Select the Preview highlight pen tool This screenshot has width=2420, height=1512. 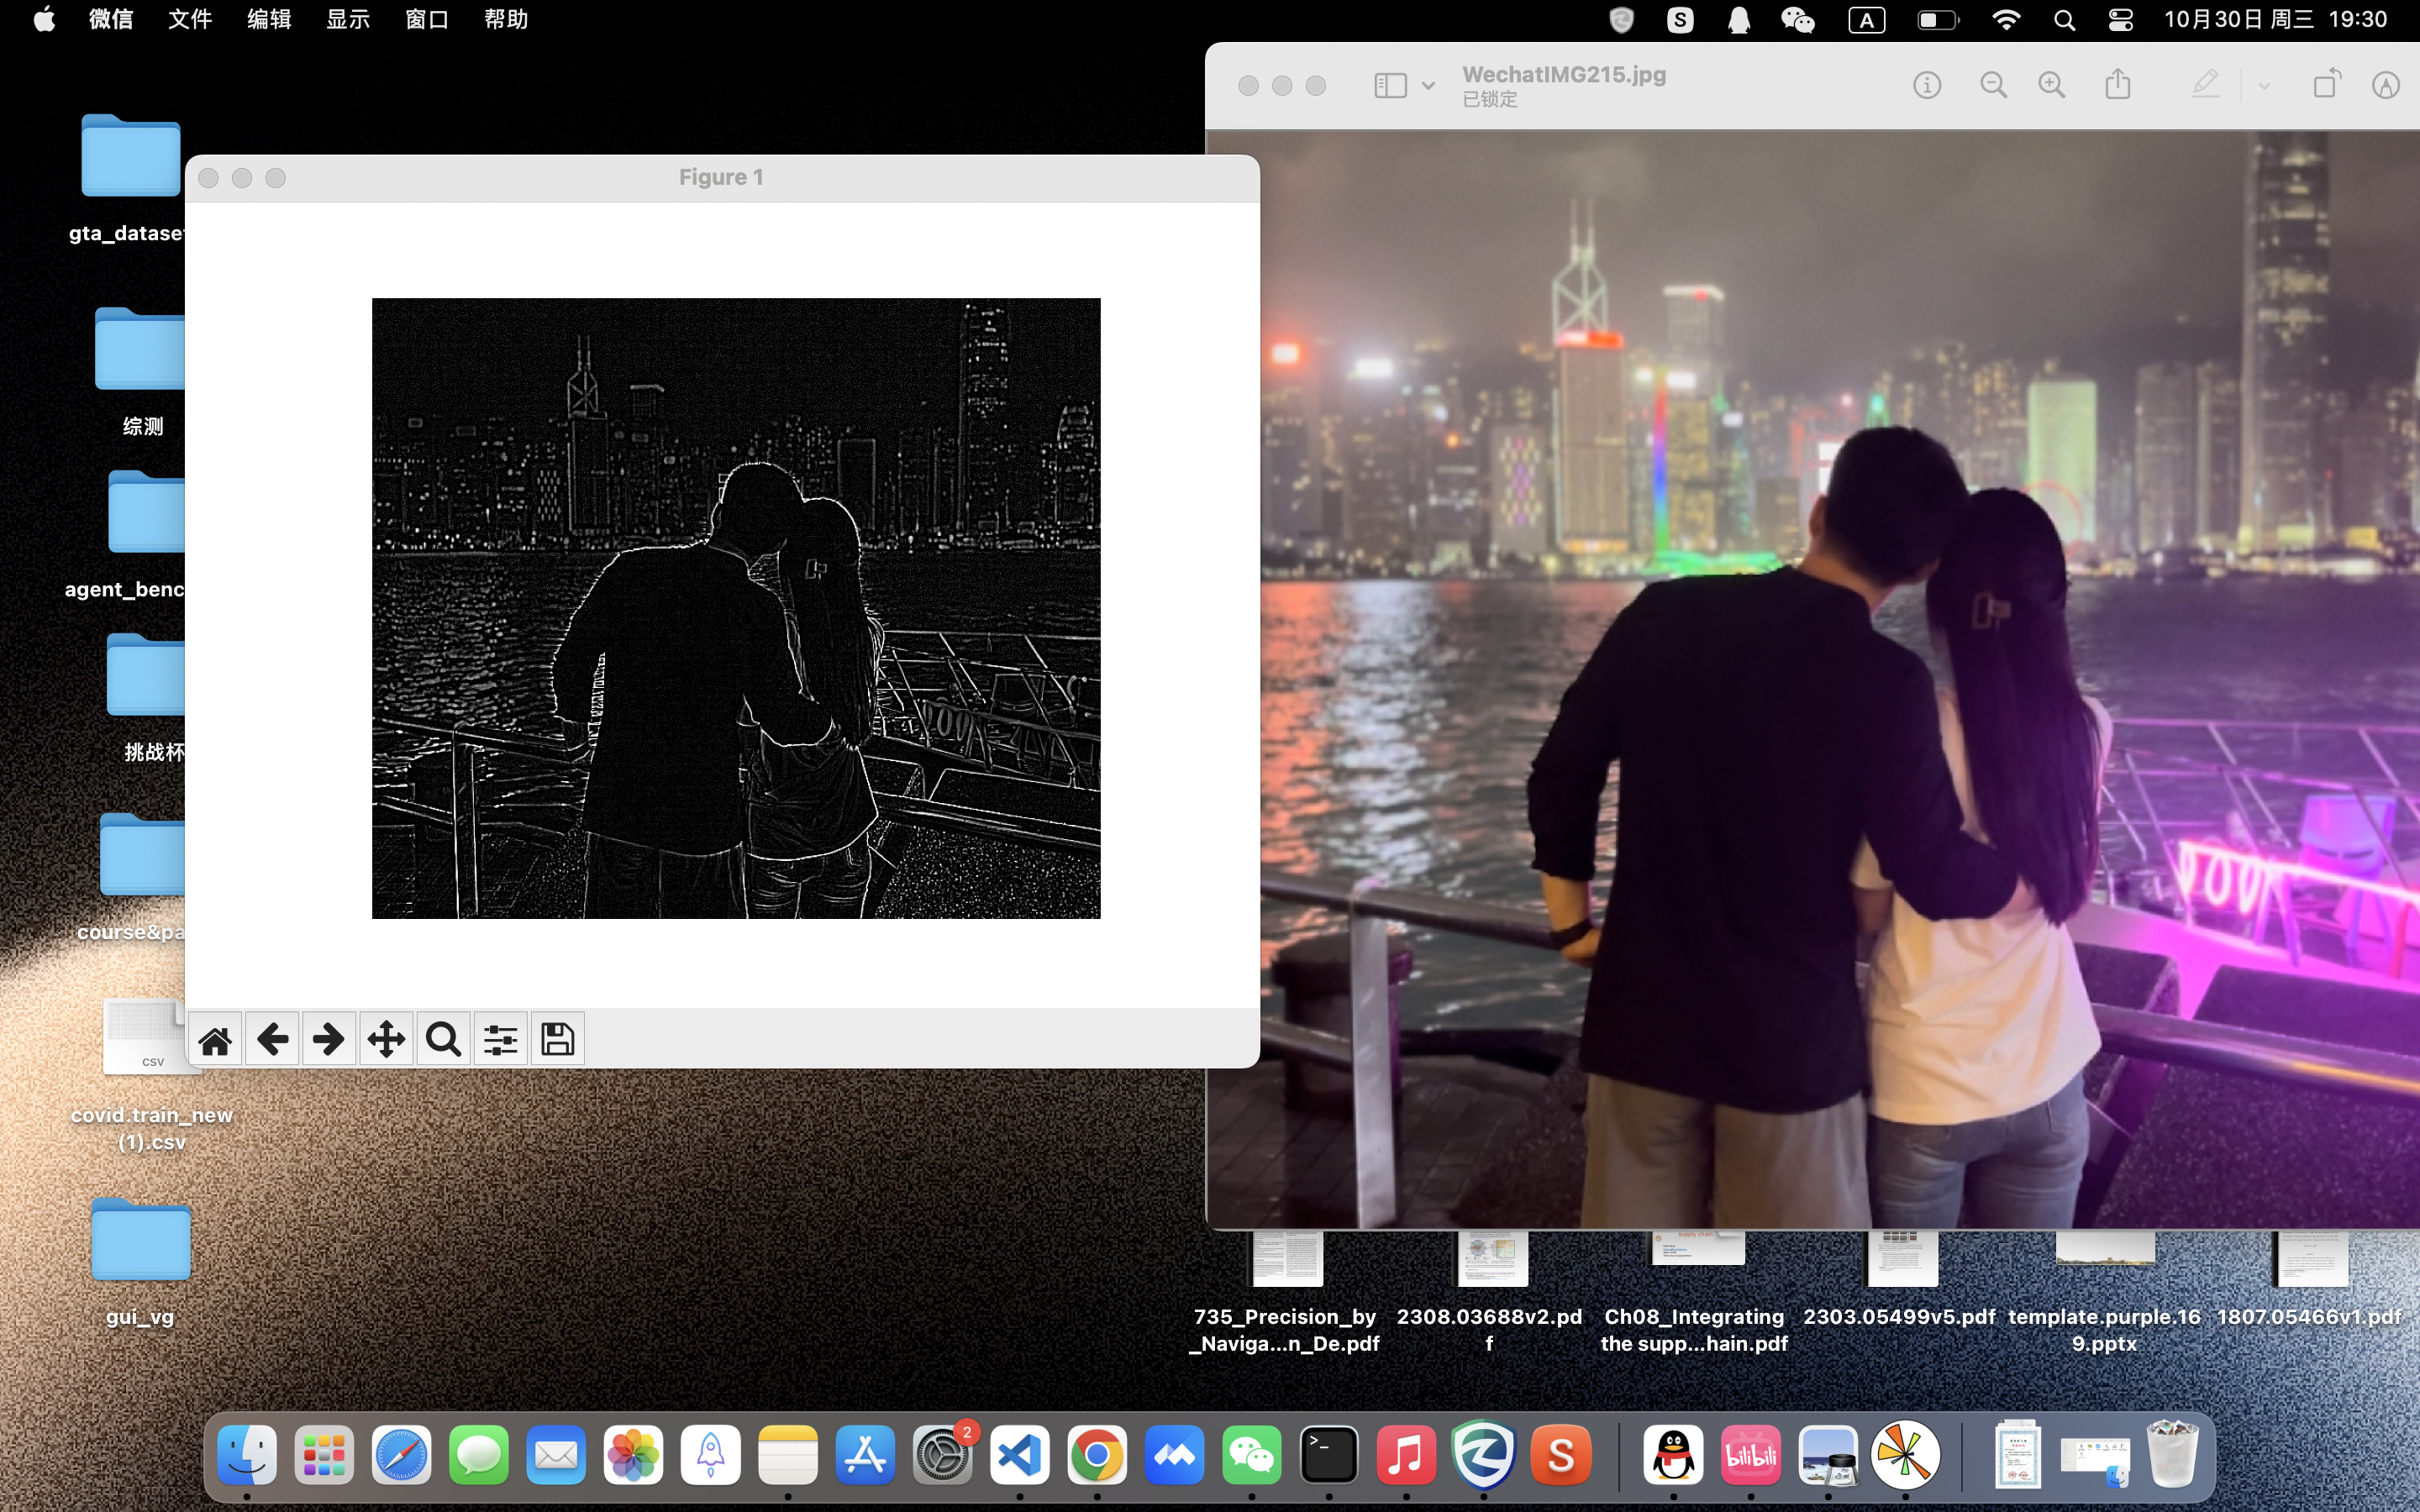(2205, 84)
